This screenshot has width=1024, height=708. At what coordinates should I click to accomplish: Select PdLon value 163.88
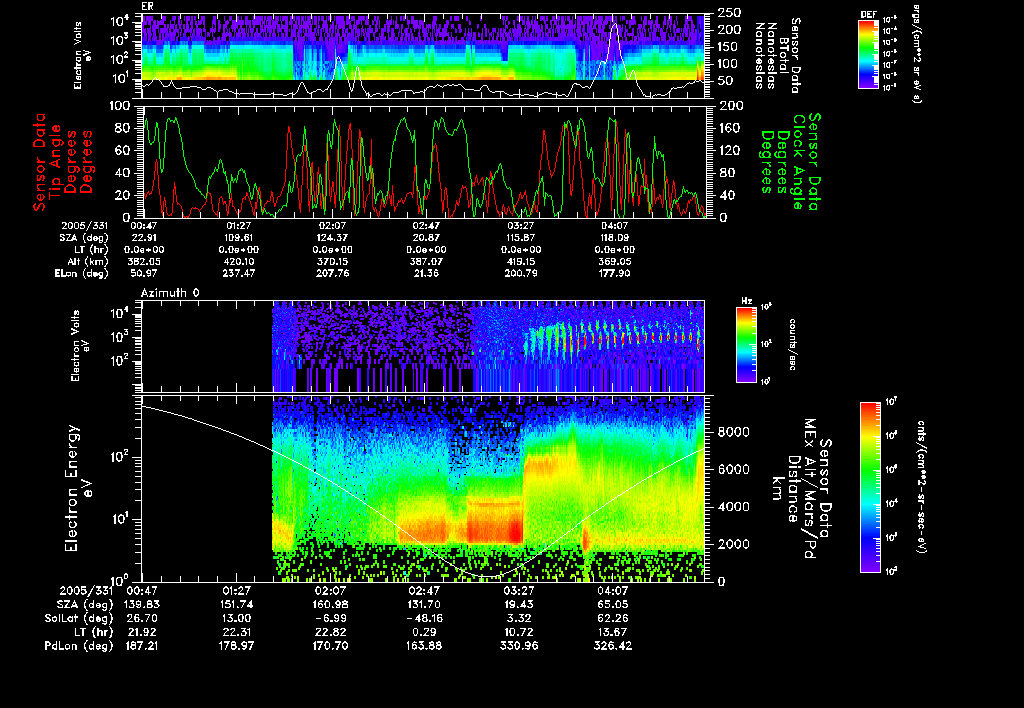point(424,646)
